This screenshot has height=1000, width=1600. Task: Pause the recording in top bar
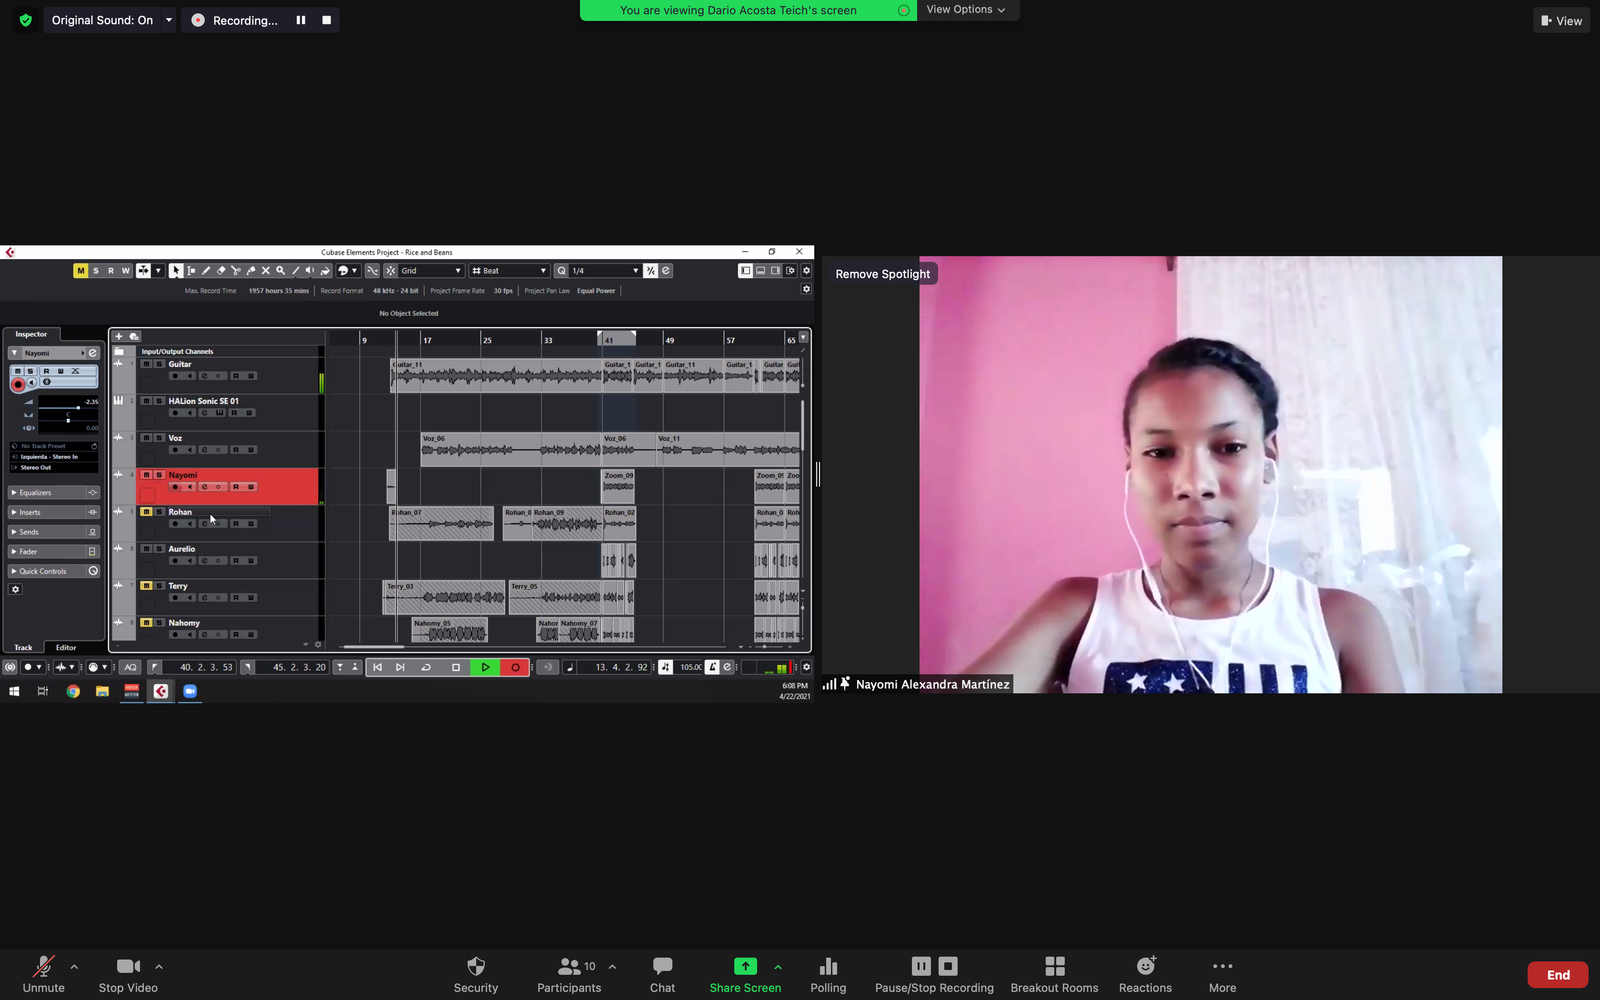tap(301, 20)
